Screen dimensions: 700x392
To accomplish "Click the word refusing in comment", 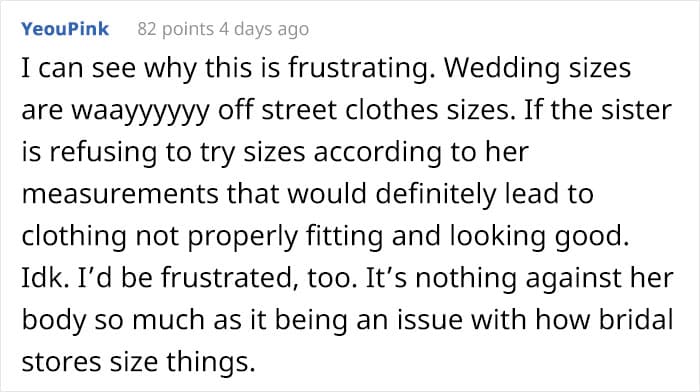I will coord(103,153).
